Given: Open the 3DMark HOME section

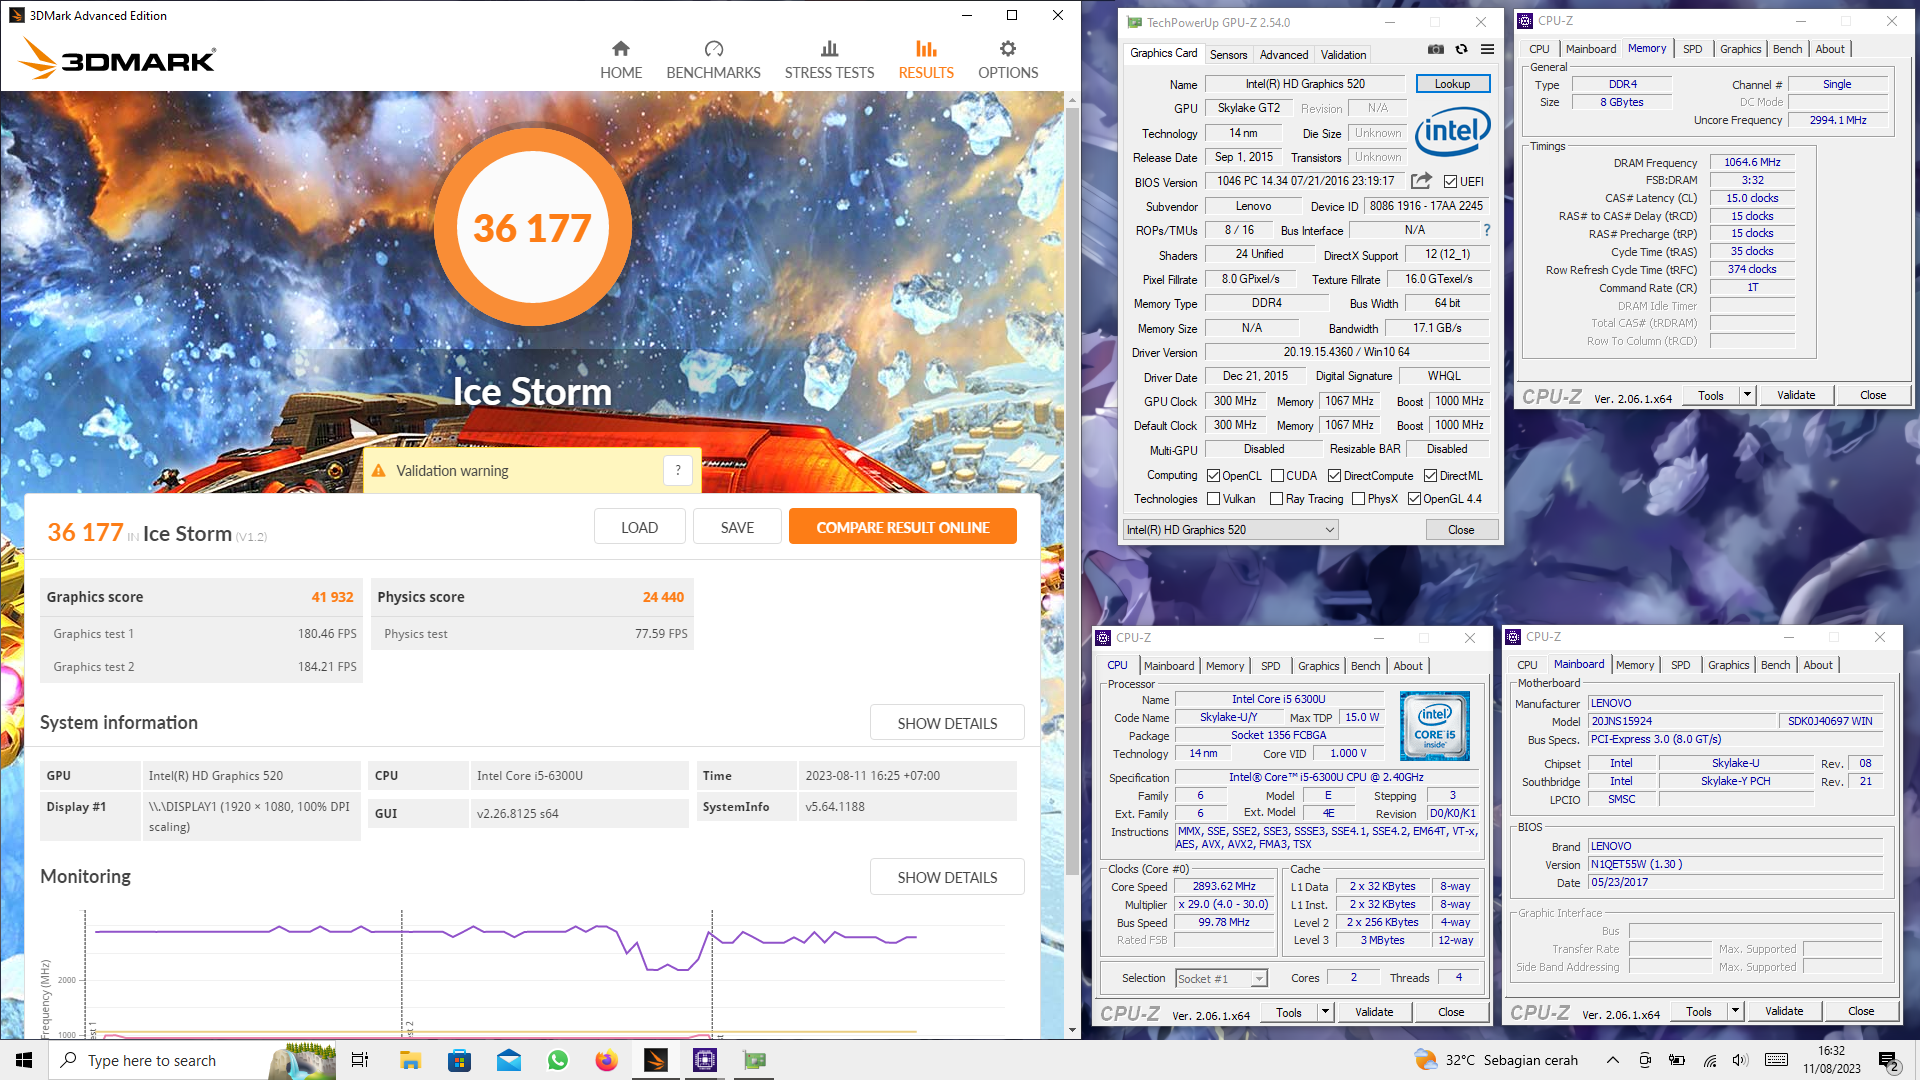Looking at the screenshot, I should click(620, 60).
